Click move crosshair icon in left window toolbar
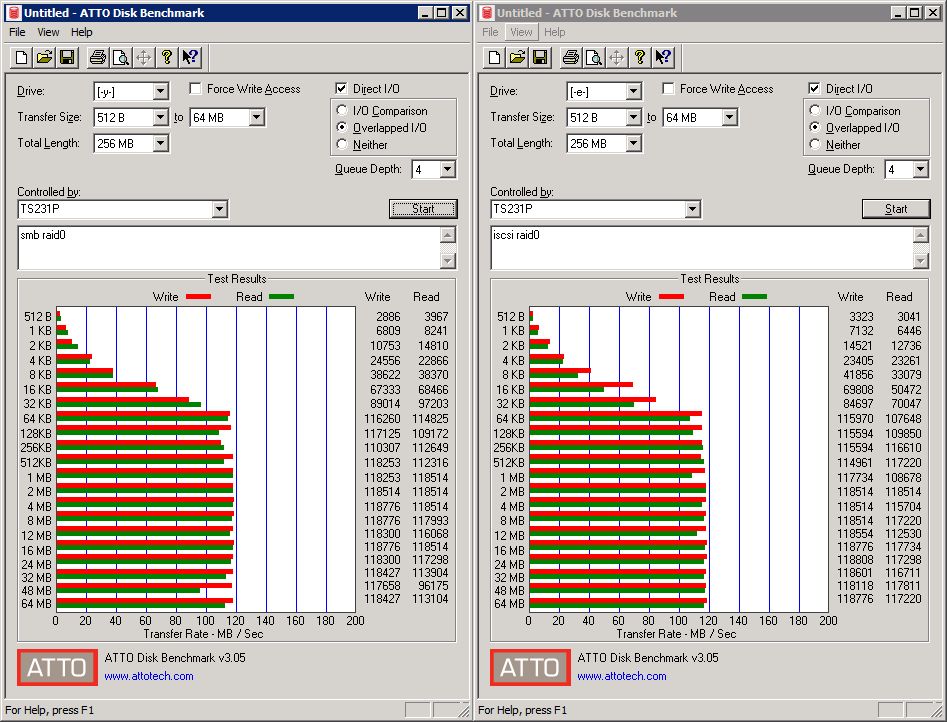This screenshot has width=947, height=722. 144,57
